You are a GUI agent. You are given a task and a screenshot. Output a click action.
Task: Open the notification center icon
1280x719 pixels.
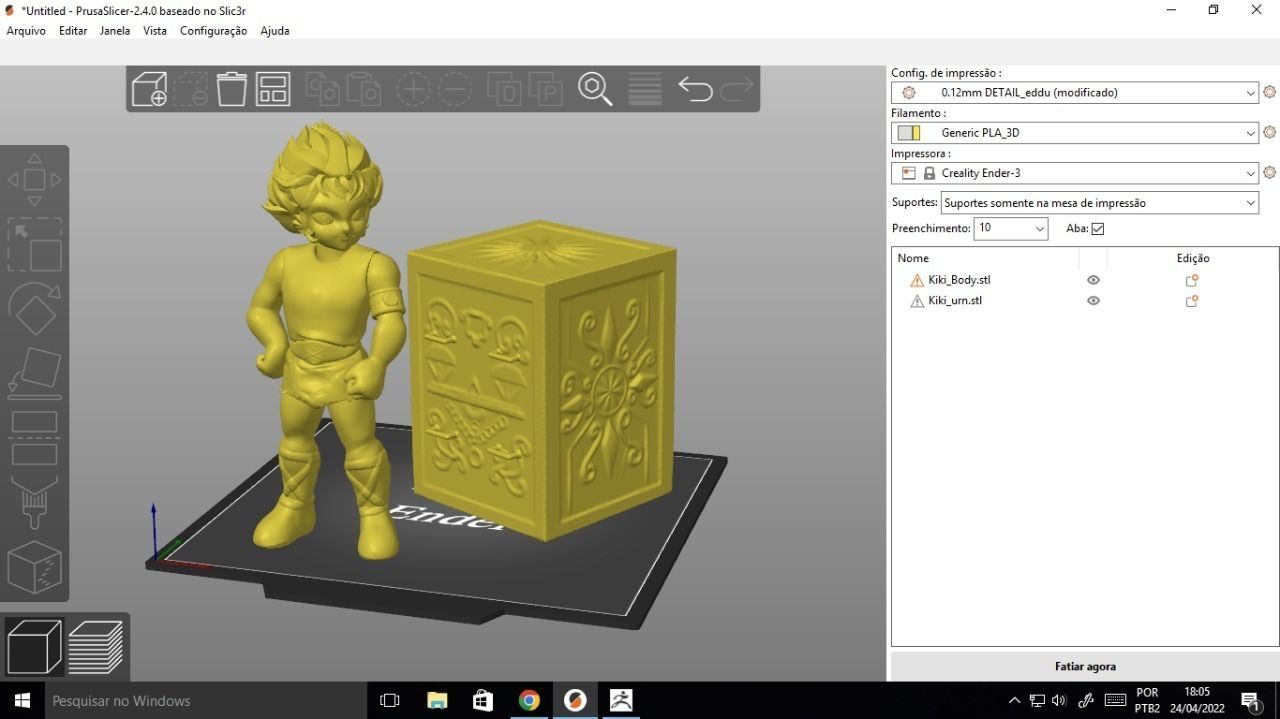(x=1250, y=700)
